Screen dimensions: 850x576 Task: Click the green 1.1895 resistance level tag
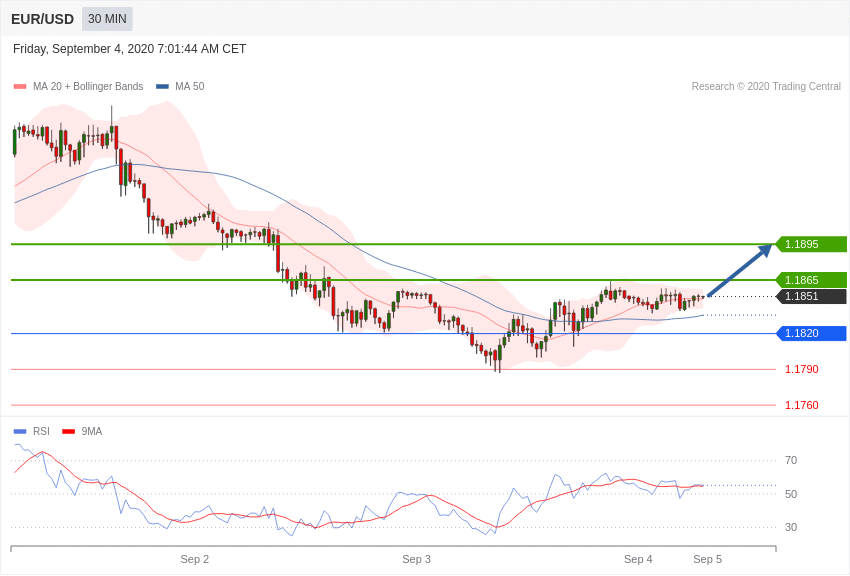[811, 244]
